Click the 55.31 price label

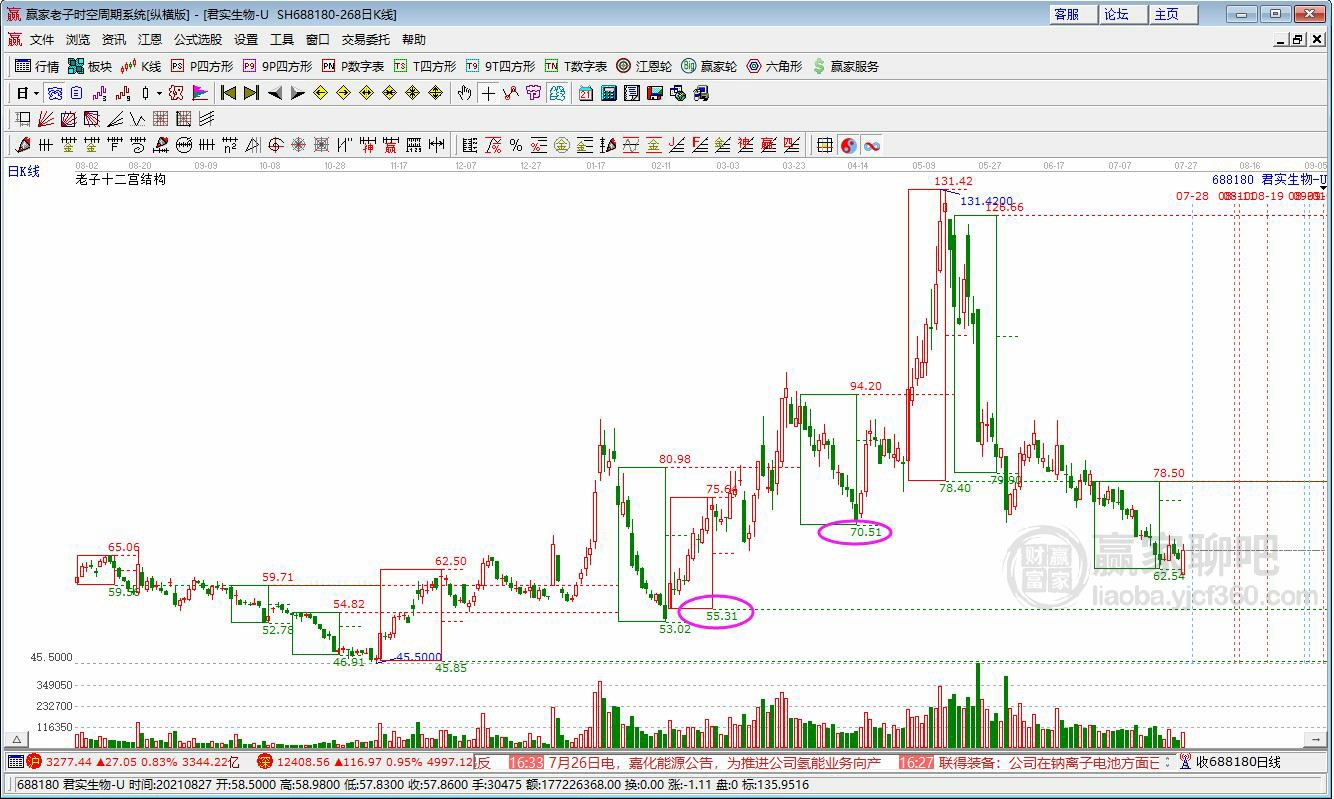click(722, 616)
